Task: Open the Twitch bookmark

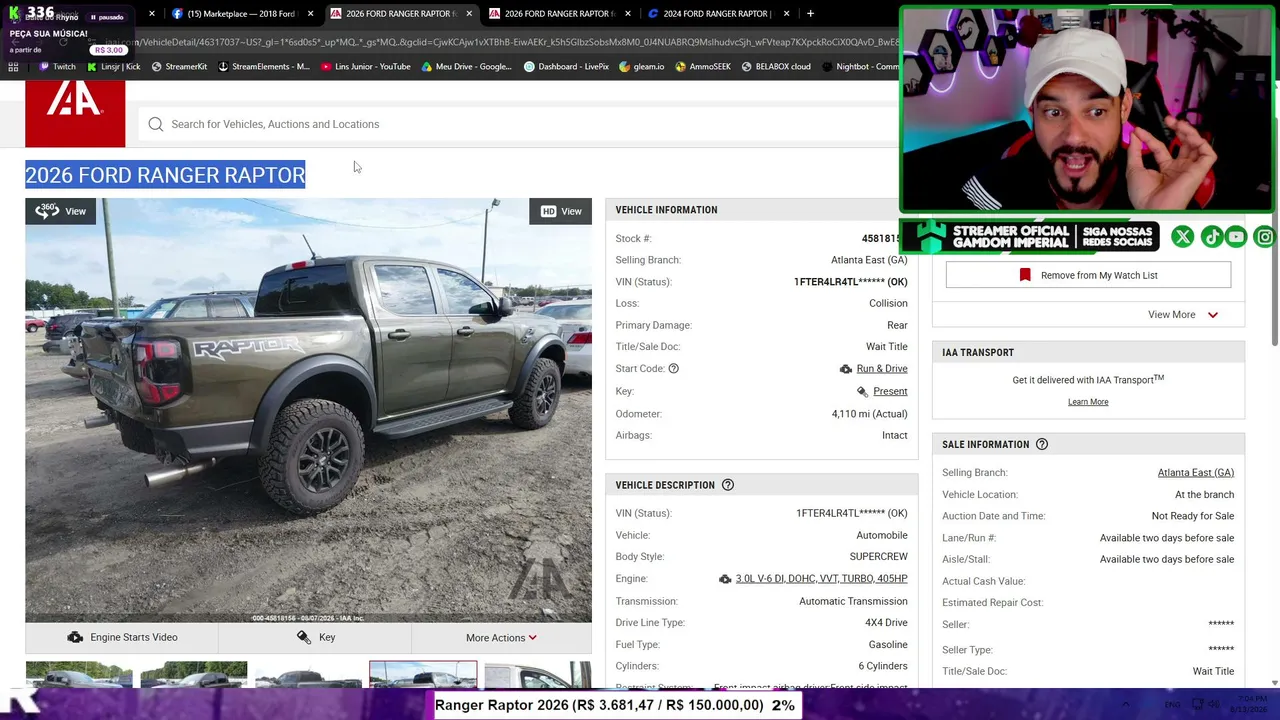Action: click(57, 67)
